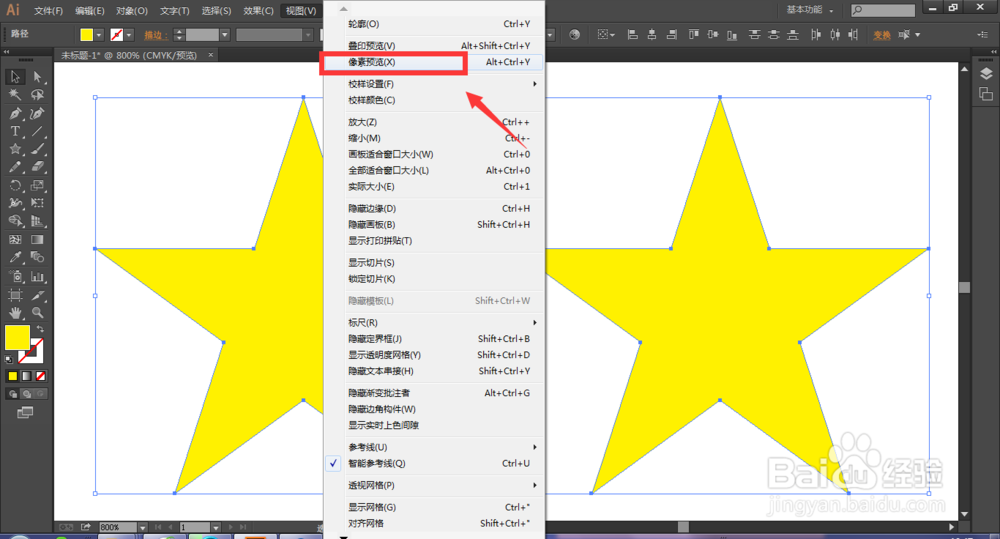Open stroke weight dropdown arrow
This screenshot has height=539, width=1000.
tap(224, 34)
